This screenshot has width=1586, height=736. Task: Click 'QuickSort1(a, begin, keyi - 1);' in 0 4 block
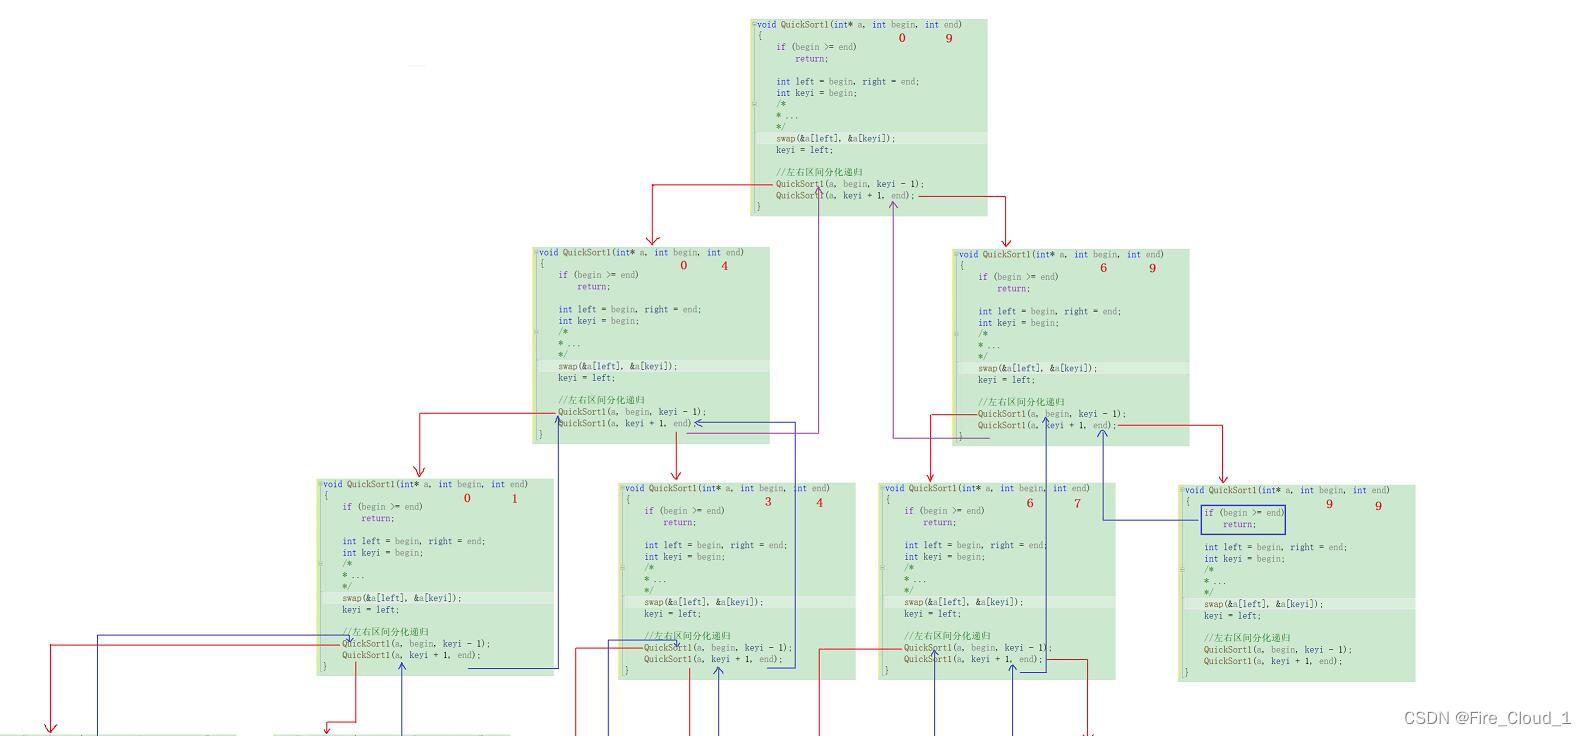(632, 412)
